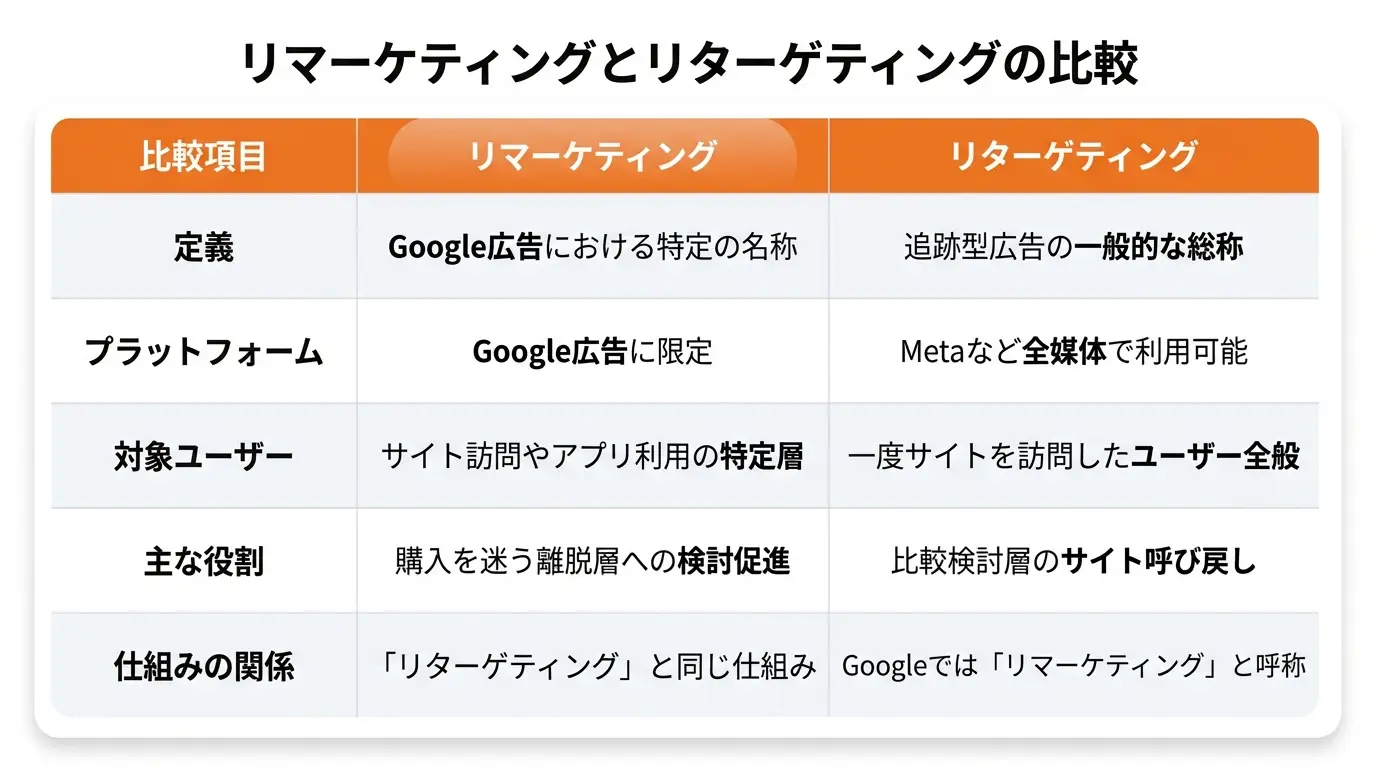The width and height of the screenshot is (1376, 768).
Task: Click cell サイト訪問やアプリ利用の特定層
Action: pyautogui.click(x=592, y=456)
